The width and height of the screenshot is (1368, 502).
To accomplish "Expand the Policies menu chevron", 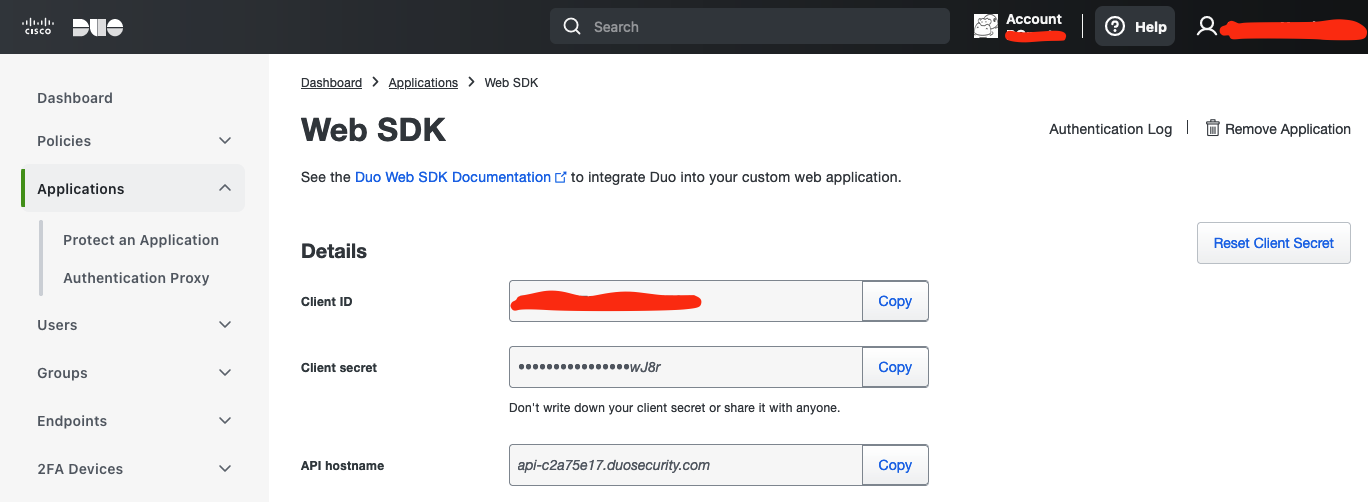I will pyautogui.click(x=225, y=141).
